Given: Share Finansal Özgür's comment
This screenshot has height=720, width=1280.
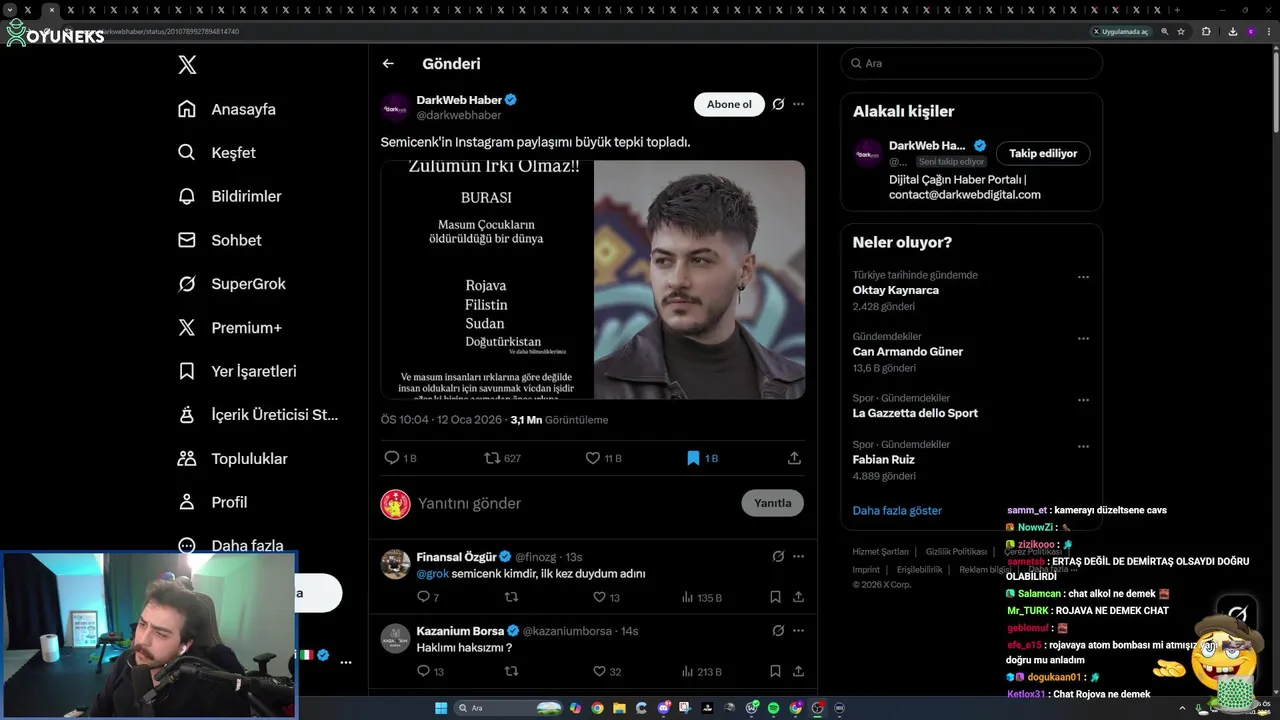Looking at the screenshot, I should tap(798, 597).
